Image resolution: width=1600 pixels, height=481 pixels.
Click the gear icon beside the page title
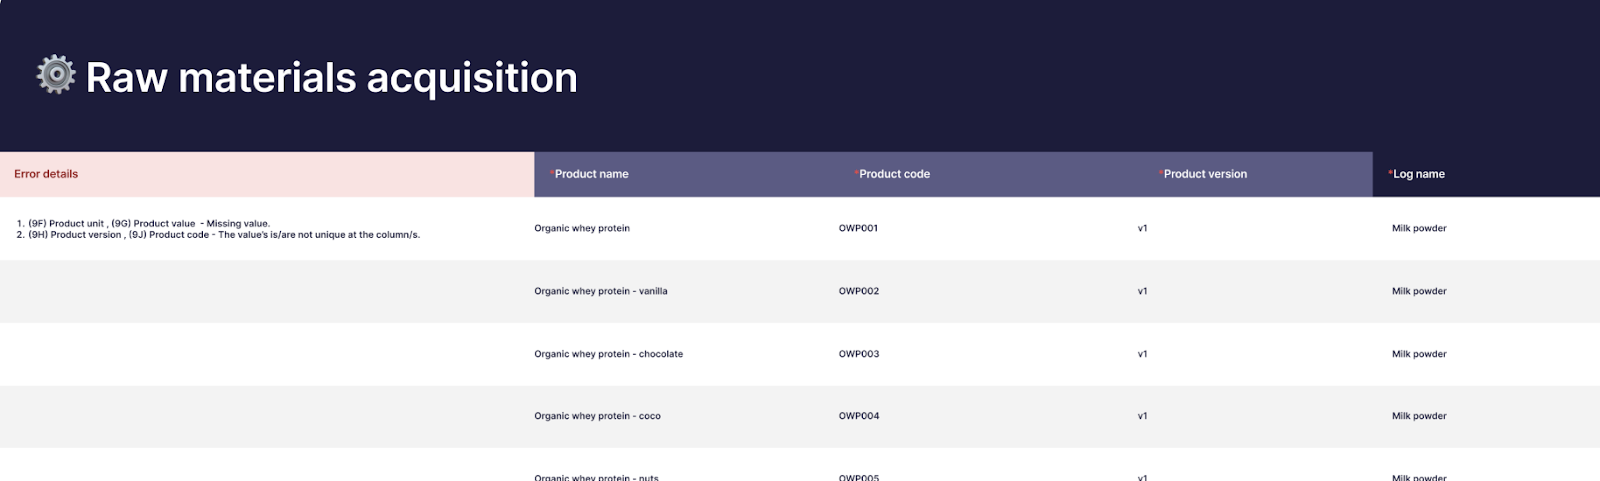pyautogui.click(x=55, y=76)
